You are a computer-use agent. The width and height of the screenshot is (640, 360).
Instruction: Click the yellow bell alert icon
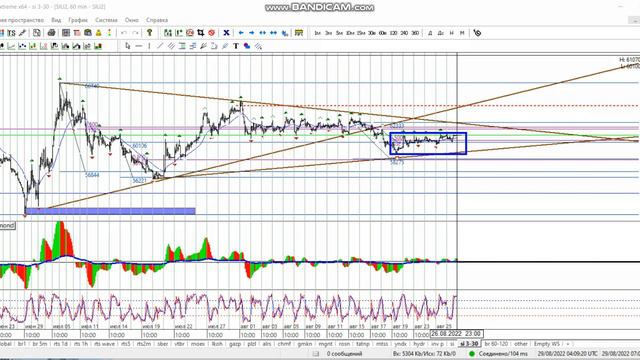(x=98, y=33)
